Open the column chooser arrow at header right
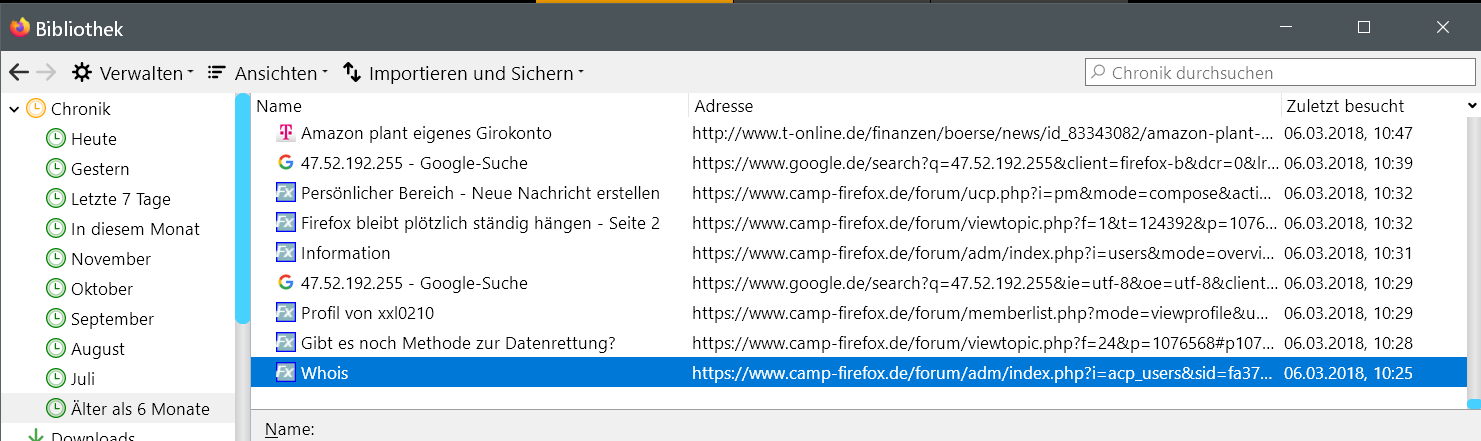The width and height of the screenshot is (1481, 441). pos(1472,106)
